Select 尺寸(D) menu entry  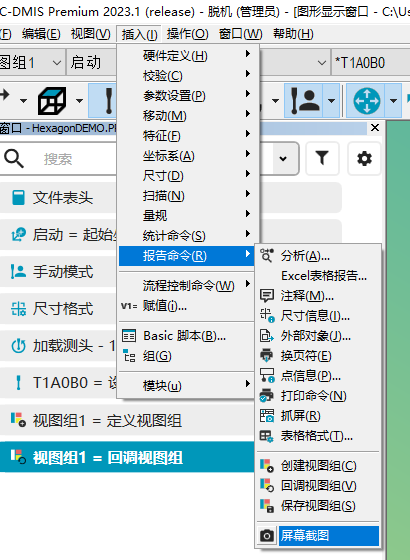coord(189,176)
